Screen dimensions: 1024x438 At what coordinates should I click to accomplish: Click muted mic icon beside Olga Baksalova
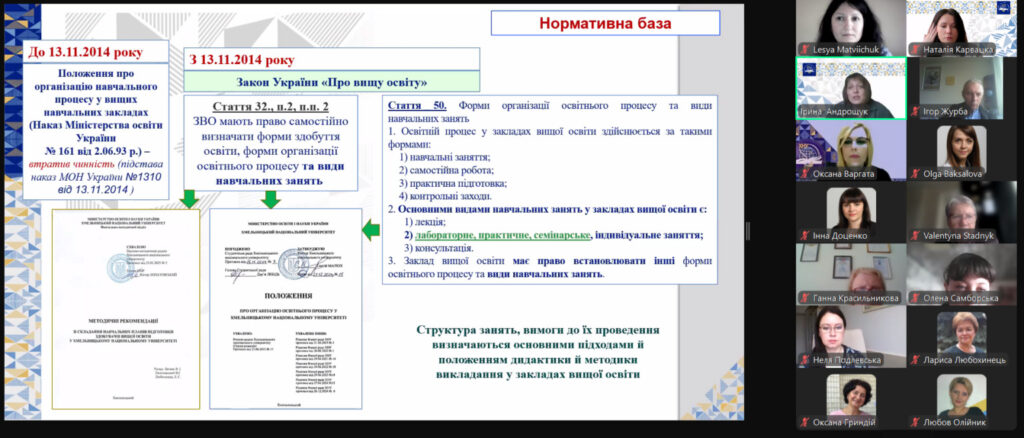pyautogui.click(x=914, y=173)
